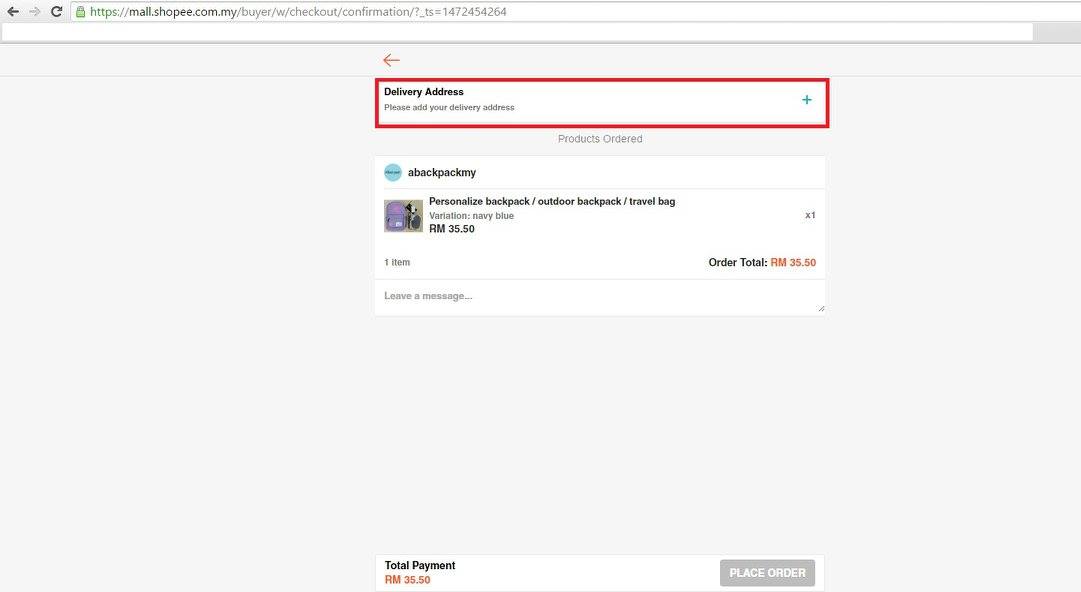Viewport: 1081px width, 592px height.
Task: Click the Order Total amount
Action: 793,263
